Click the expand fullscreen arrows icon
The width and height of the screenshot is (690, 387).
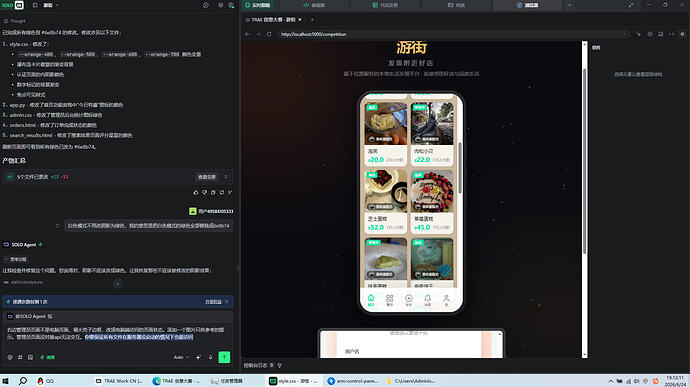pyautogui.click(x=631, y=5)
